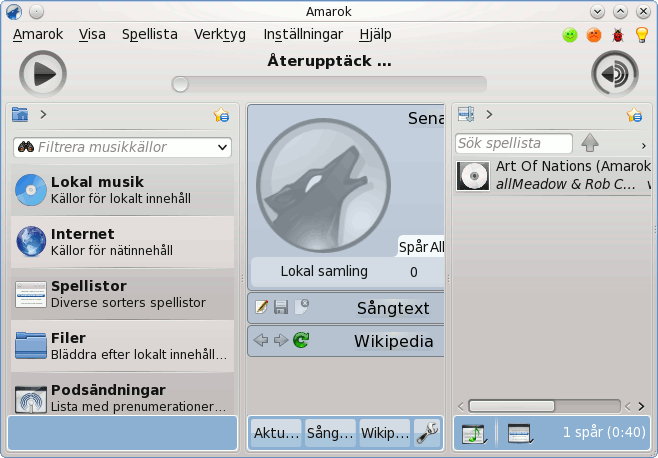Click the green smiley like icon
This screenshot has height=458, width=658.
570,35
